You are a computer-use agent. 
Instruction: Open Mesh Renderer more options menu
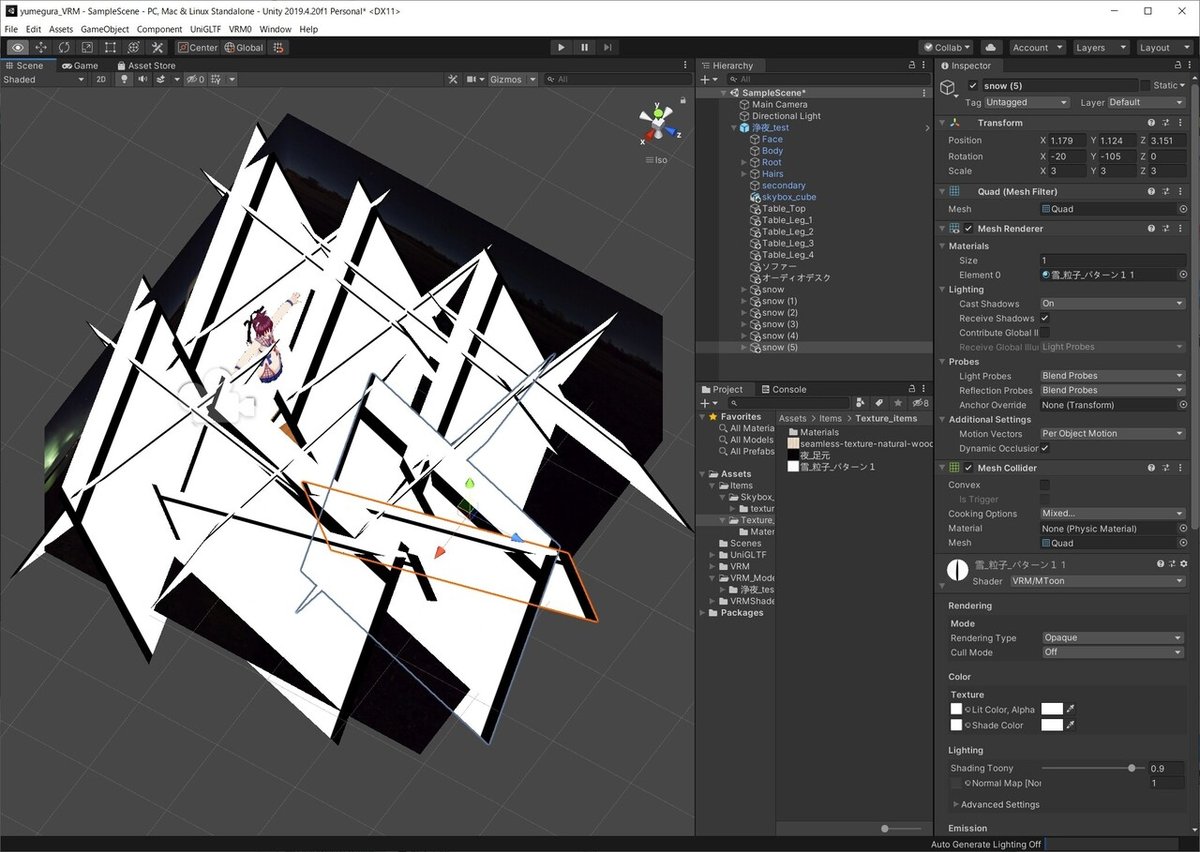[x=1182, y=228]
